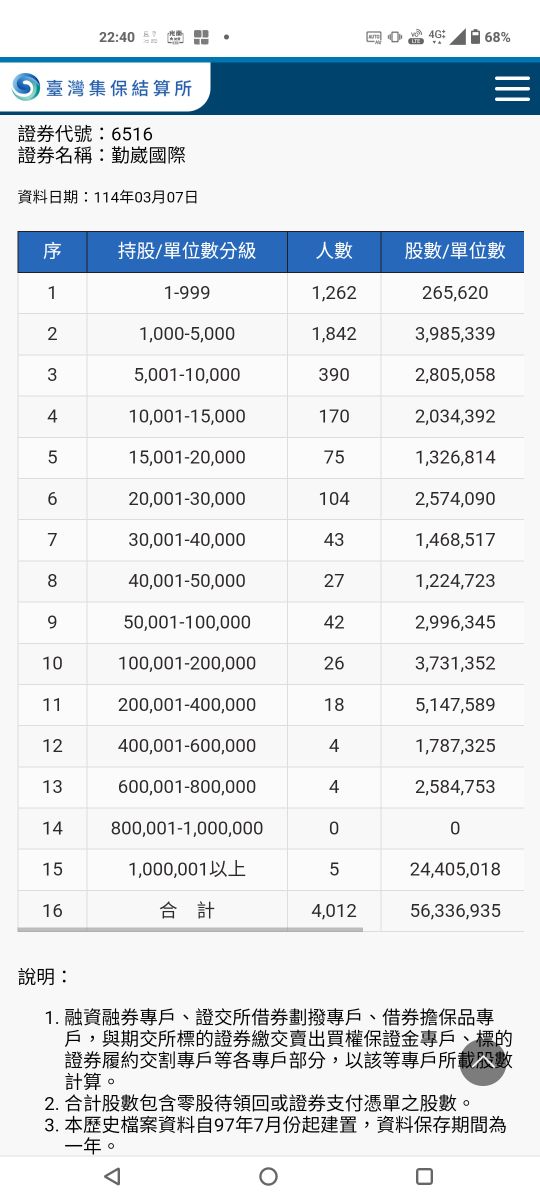Tap the Android home circle icon
The height and width of the screenshot is (1200, 540).
pyautogui.click(x=268, y=1176)
